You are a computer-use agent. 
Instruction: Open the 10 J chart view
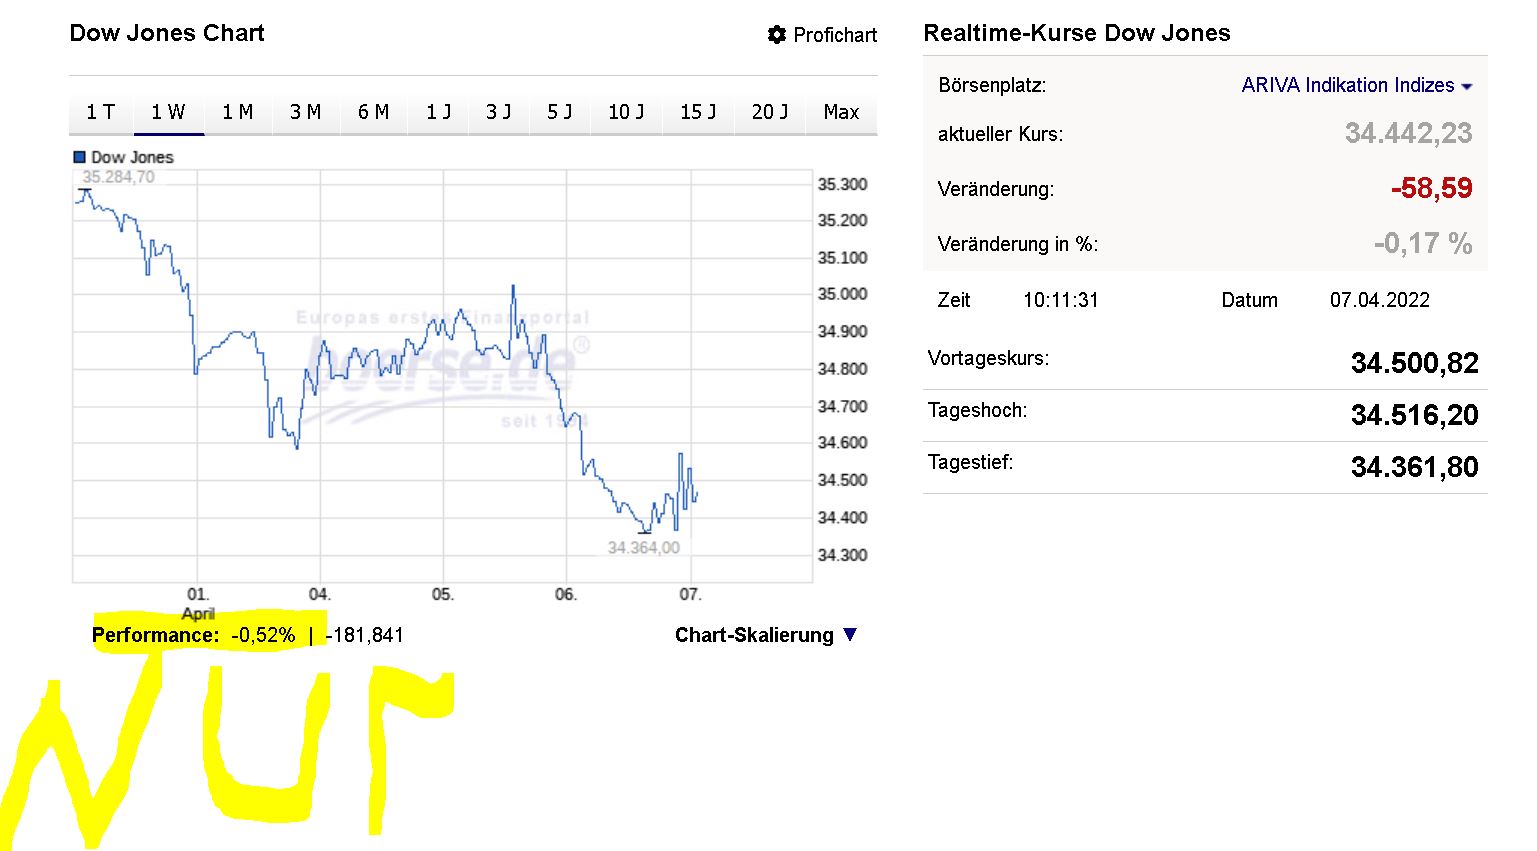(x=626, y=112)
